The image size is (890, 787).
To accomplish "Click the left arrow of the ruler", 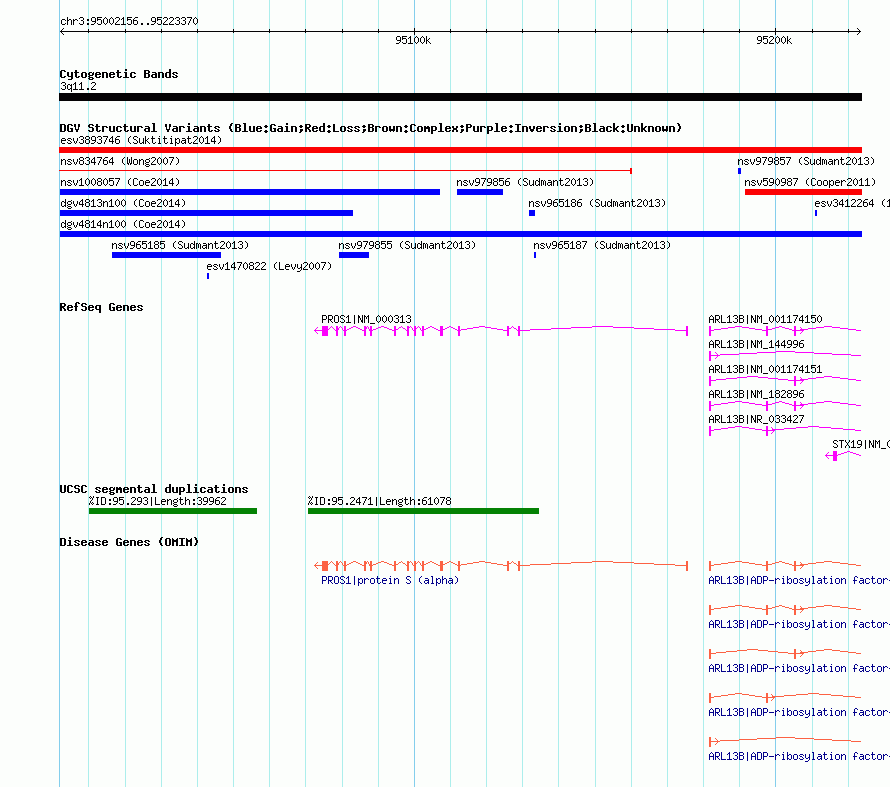I will tap(62, 32).
